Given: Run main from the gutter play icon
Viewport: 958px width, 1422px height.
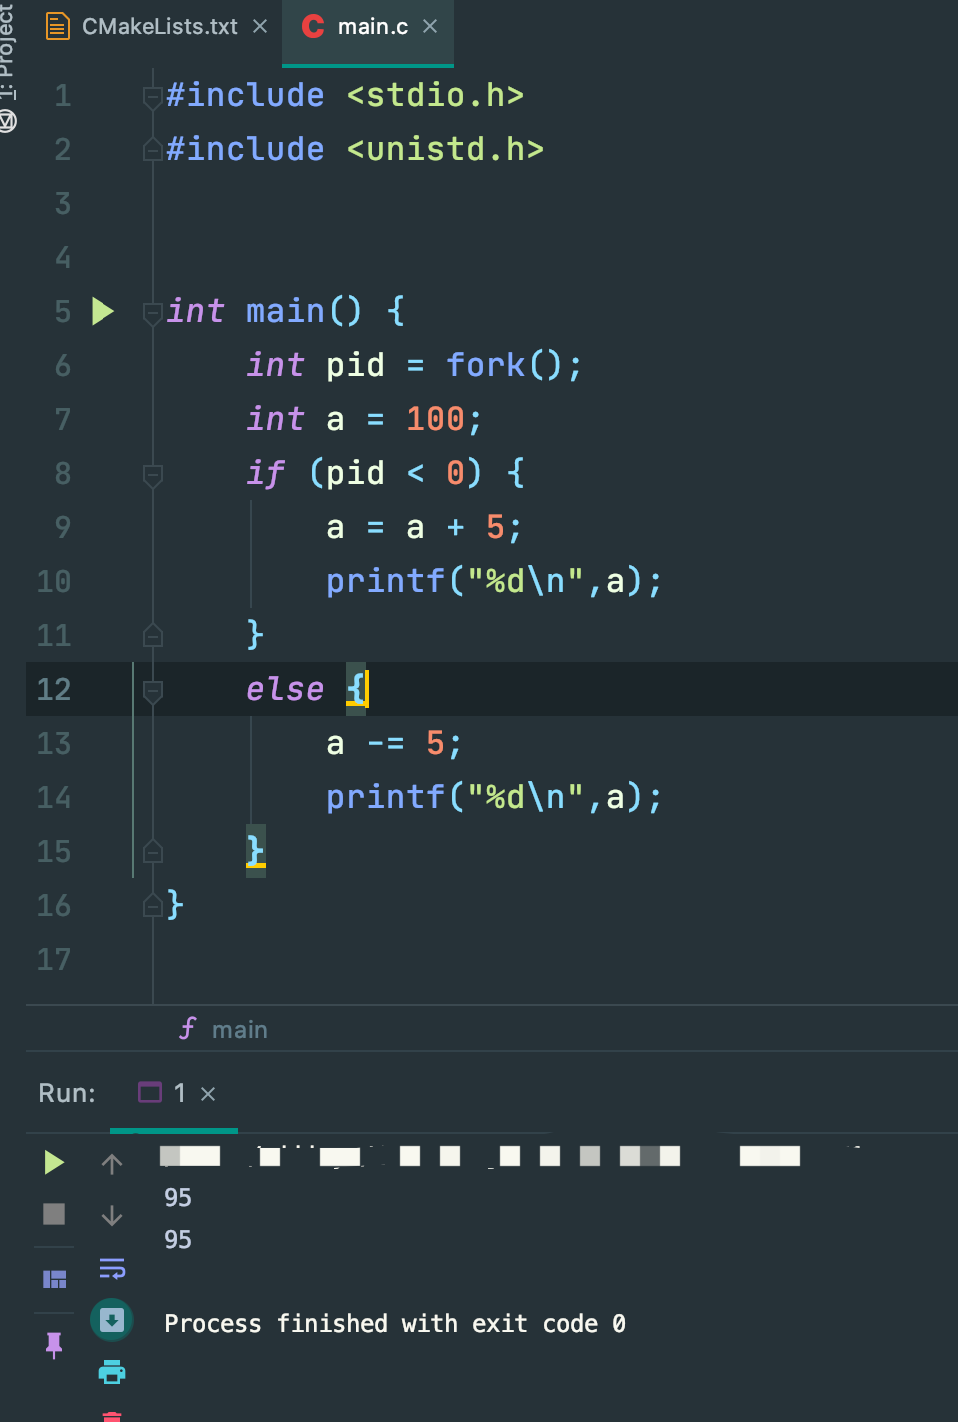Looking at the screenshot, I should [101, 311].
